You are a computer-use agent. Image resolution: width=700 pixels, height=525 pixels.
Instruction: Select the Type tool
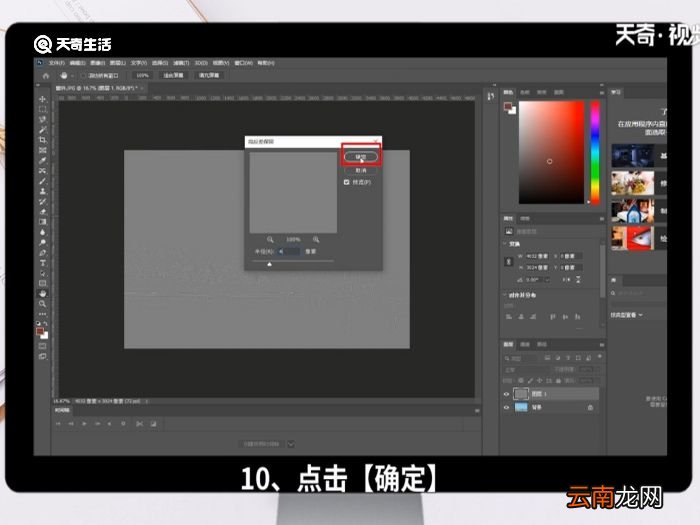[42, 263]
